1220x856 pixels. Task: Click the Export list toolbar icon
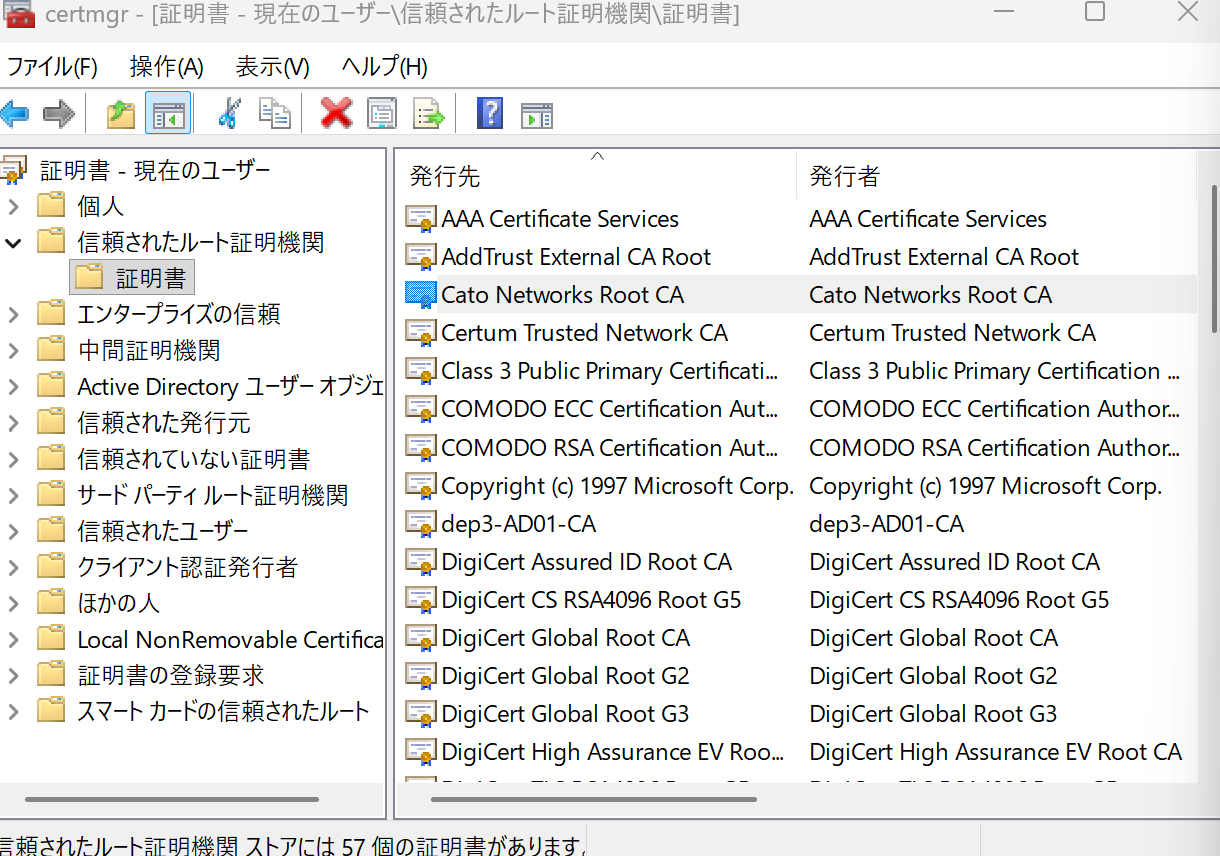(x=428, y=113)
